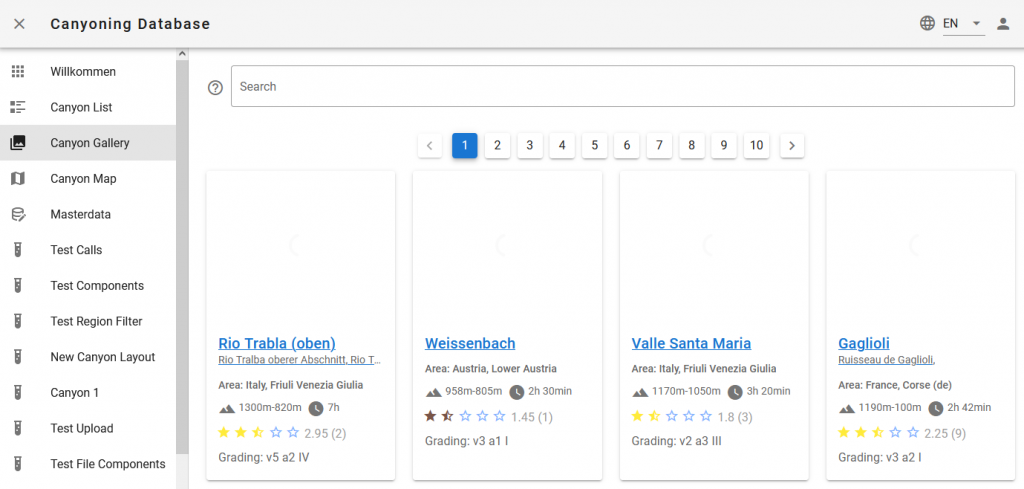This screenshot has height=489, width=1024.
Task: Click the Willkommen grid icon
Action: [x=18, y=72]
